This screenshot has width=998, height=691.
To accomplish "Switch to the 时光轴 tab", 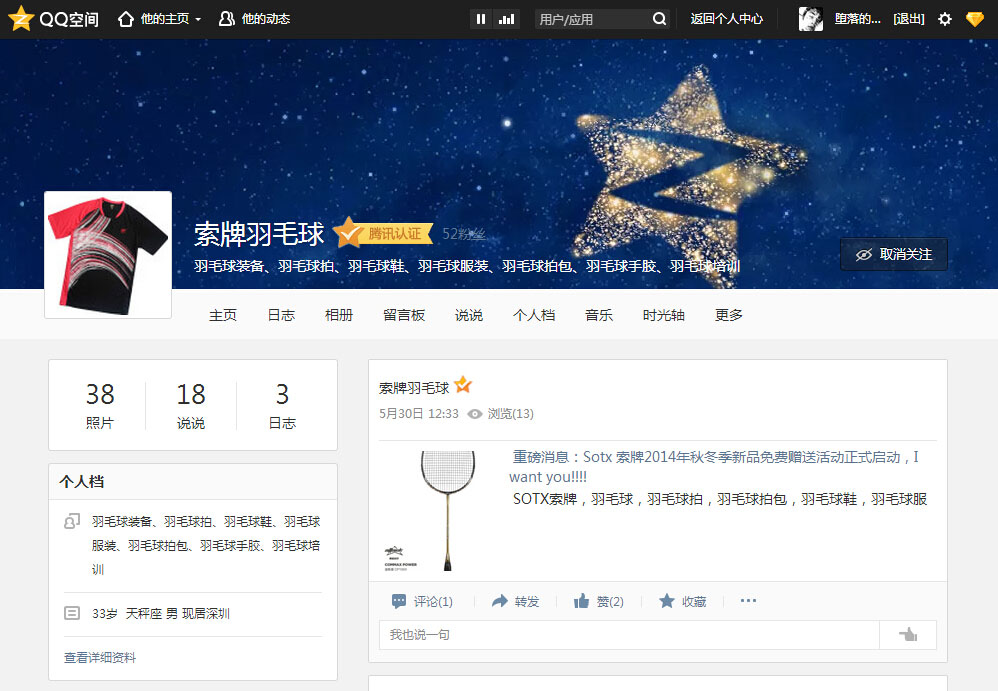I will coord(663,315).
